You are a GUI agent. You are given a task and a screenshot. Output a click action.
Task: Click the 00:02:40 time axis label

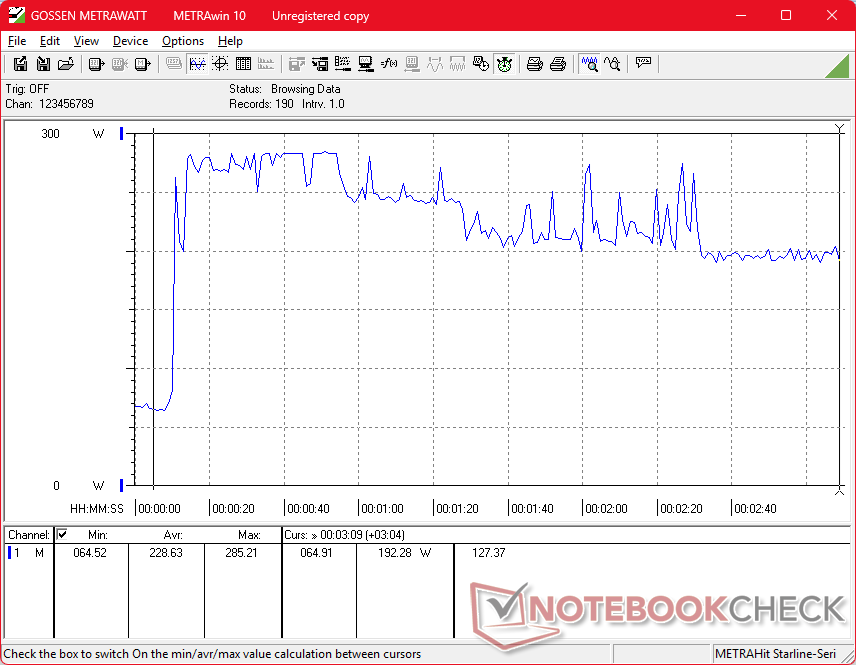pos(755,509)
